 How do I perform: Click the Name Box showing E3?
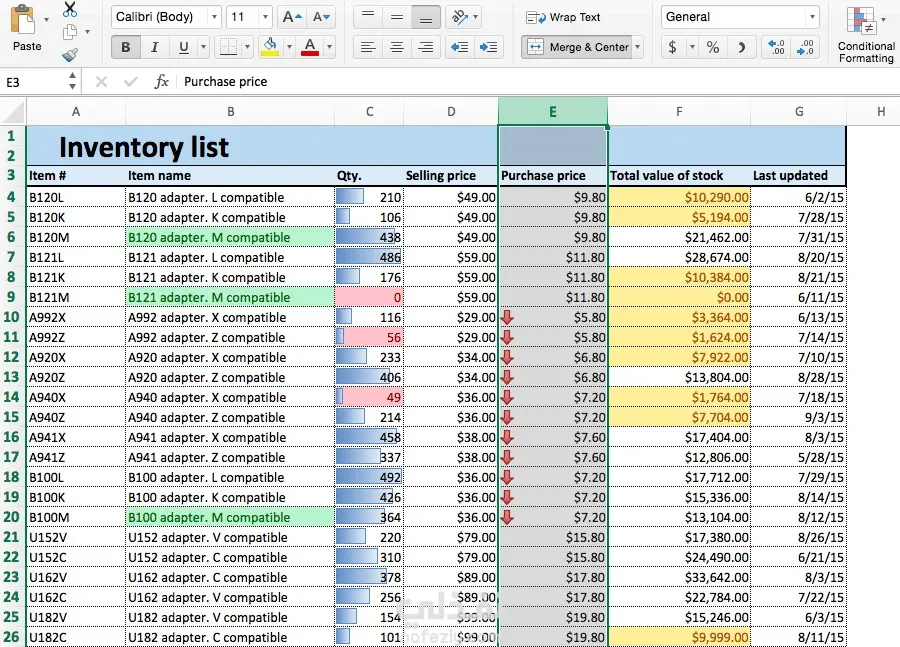(x=34, y=82)
